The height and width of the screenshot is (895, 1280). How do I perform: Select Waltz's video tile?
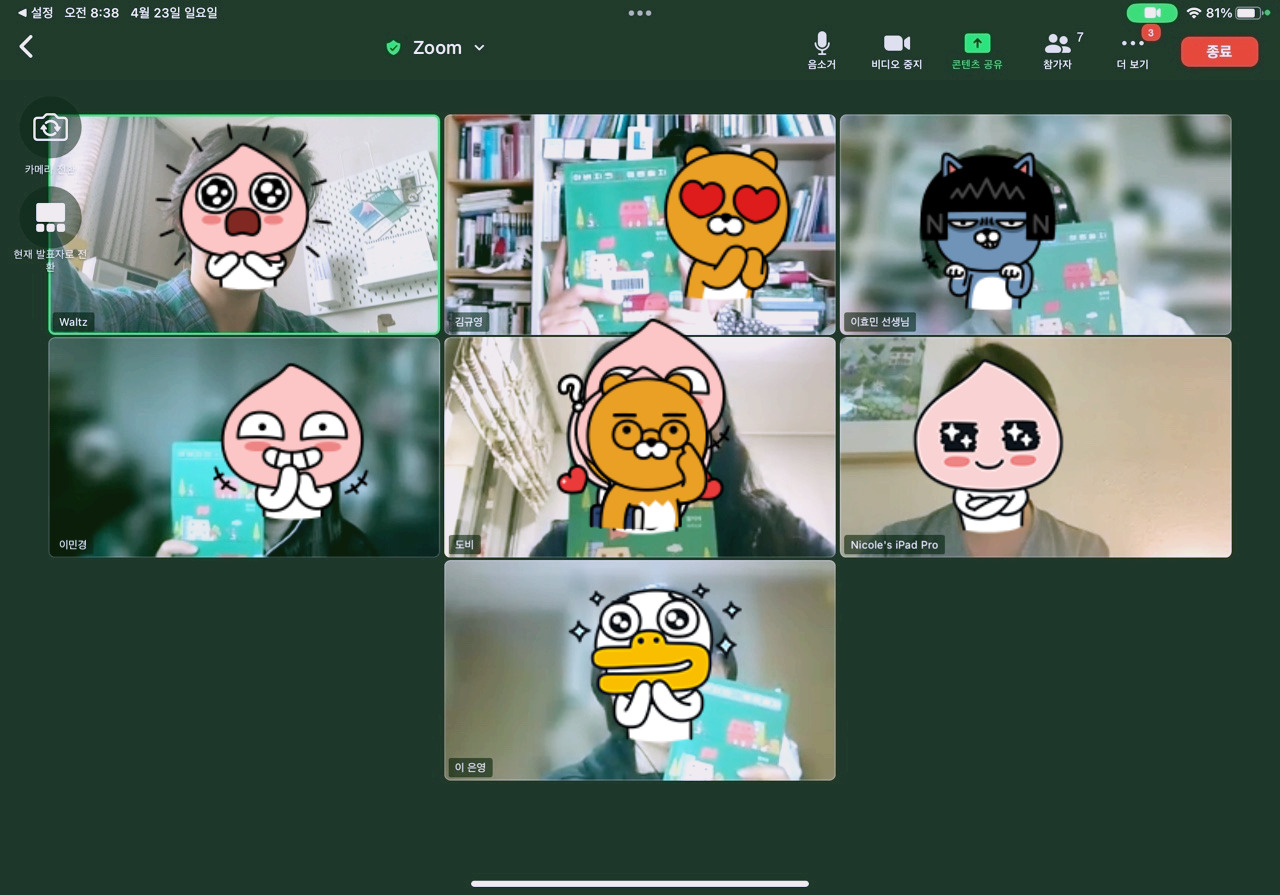pyautogui.click(x=243, y=224)
